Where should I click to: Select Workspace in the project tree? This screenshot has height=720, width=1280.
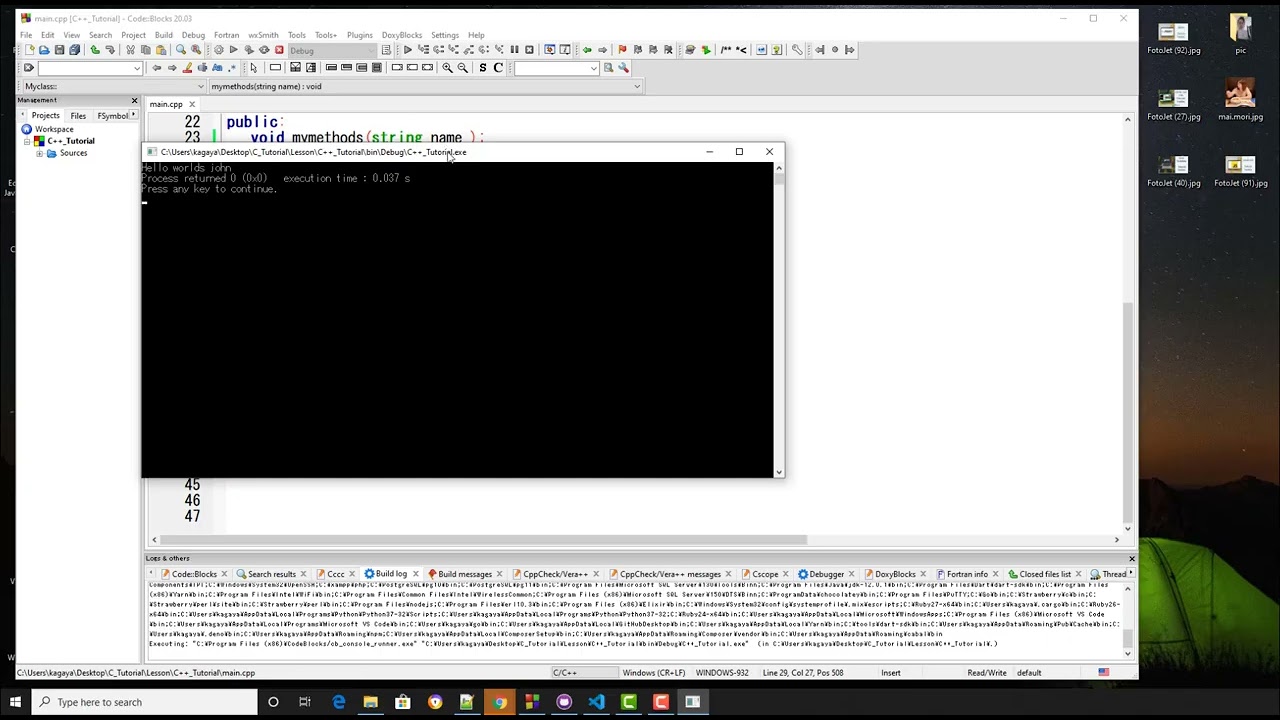point(54,129)
